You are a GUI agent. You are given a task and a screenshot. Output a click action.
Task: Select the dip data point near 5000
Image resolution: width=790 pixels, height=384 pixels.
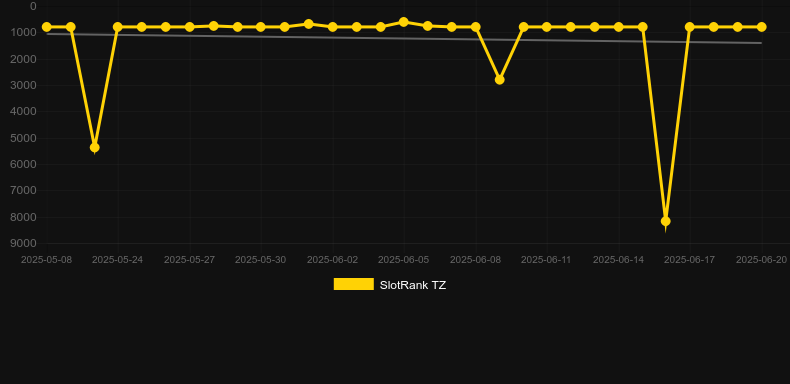(94, 148)
